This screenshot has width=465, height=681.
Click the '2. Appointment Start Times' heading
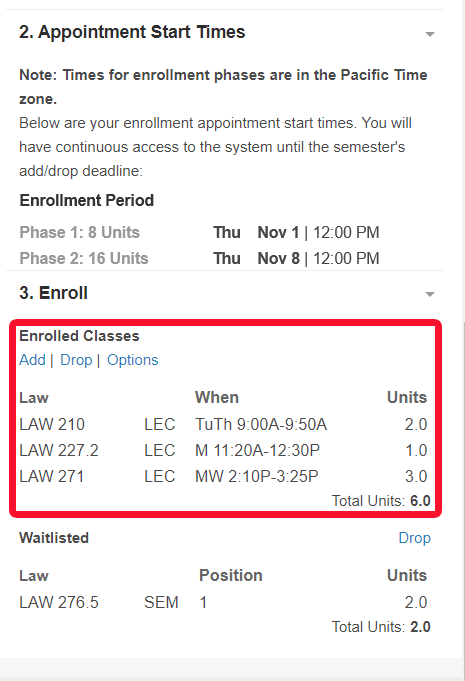click(x=132, y=32)
